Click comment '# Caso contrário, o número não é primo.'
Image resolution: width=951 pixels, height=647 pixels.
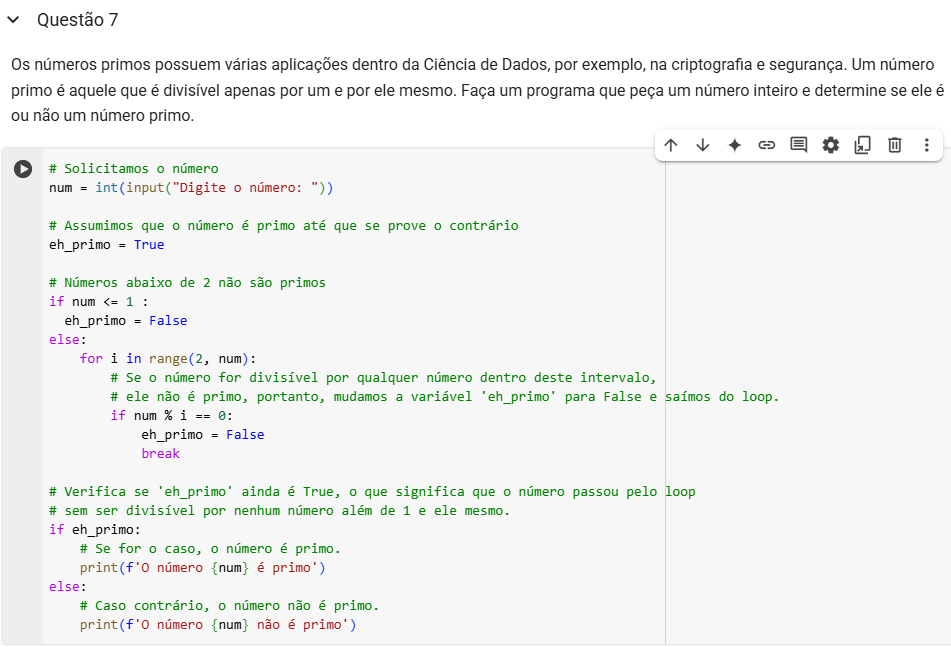pos(229,606)
